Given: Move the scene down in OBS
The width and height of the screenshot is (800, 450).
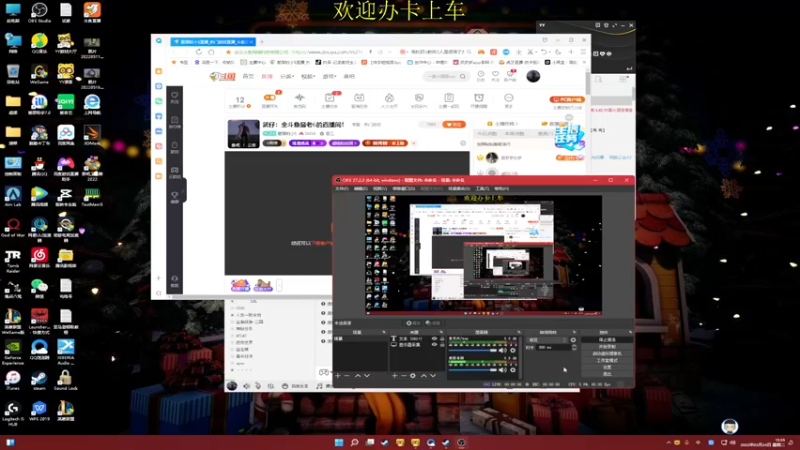Looking at the screenshot, I should tap(367, 376).
